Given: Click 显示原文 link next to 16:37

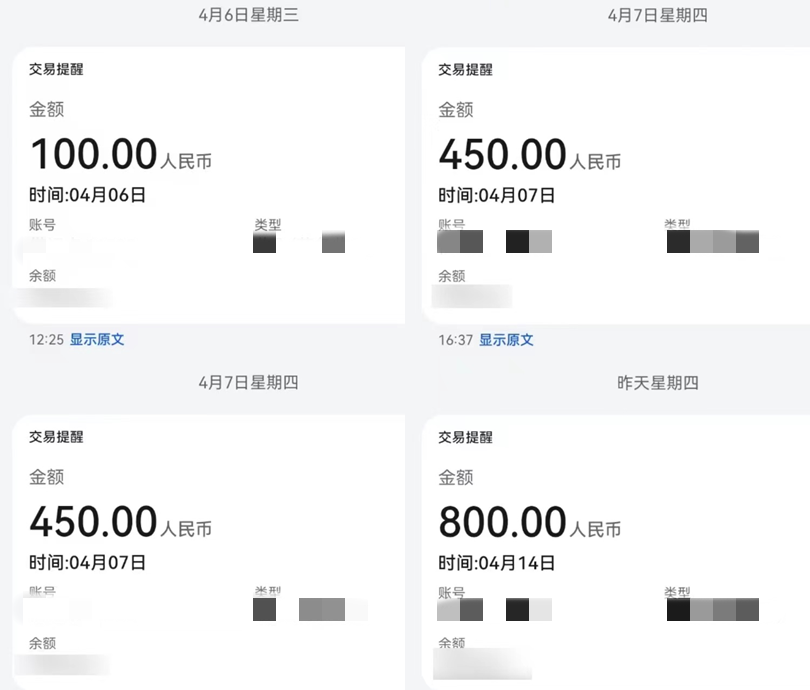Looking at the screenshot, I should click(506, 340).
